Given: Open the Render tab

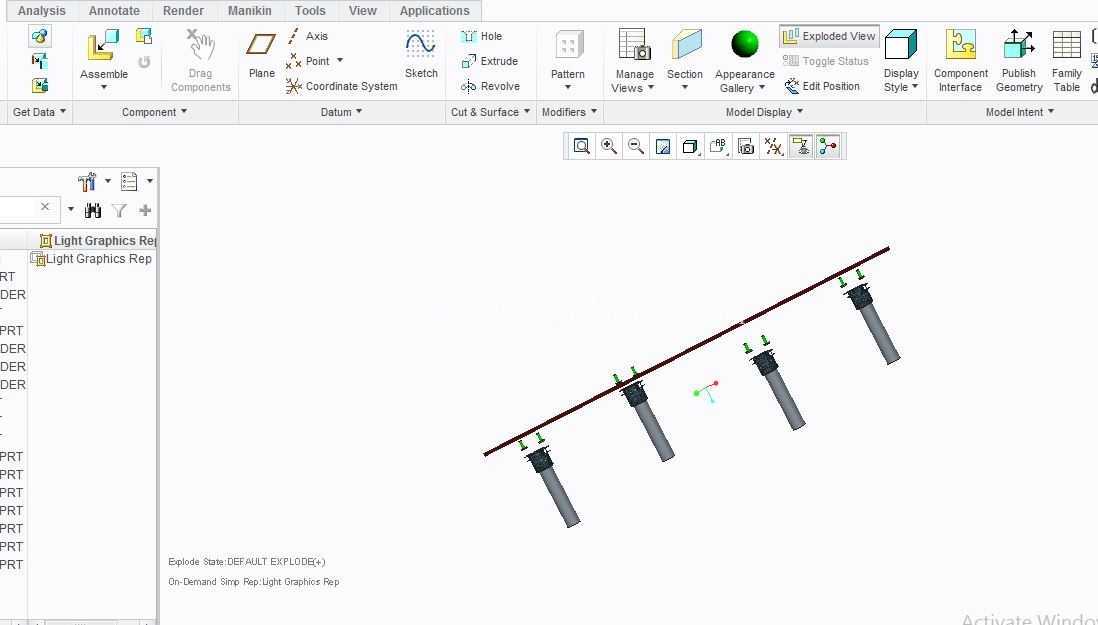Looking at the screenshot, I should (x=183, y=10).
